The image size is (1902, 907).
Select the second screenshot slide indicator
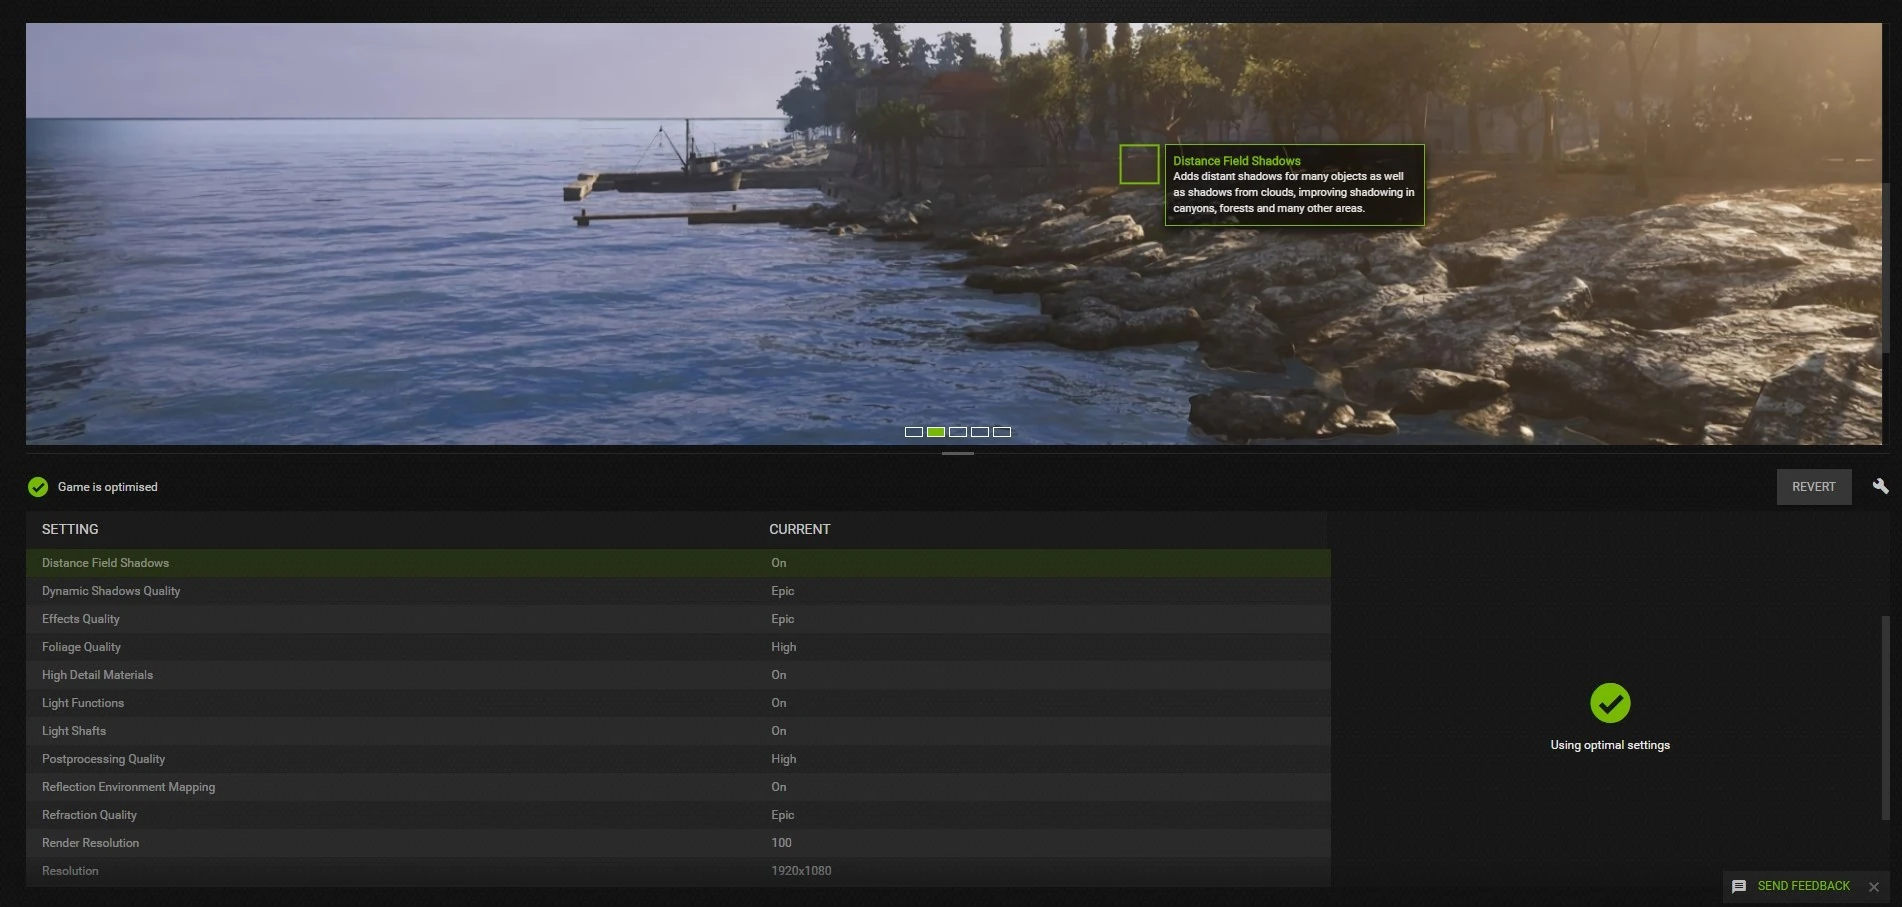point(936,432)
